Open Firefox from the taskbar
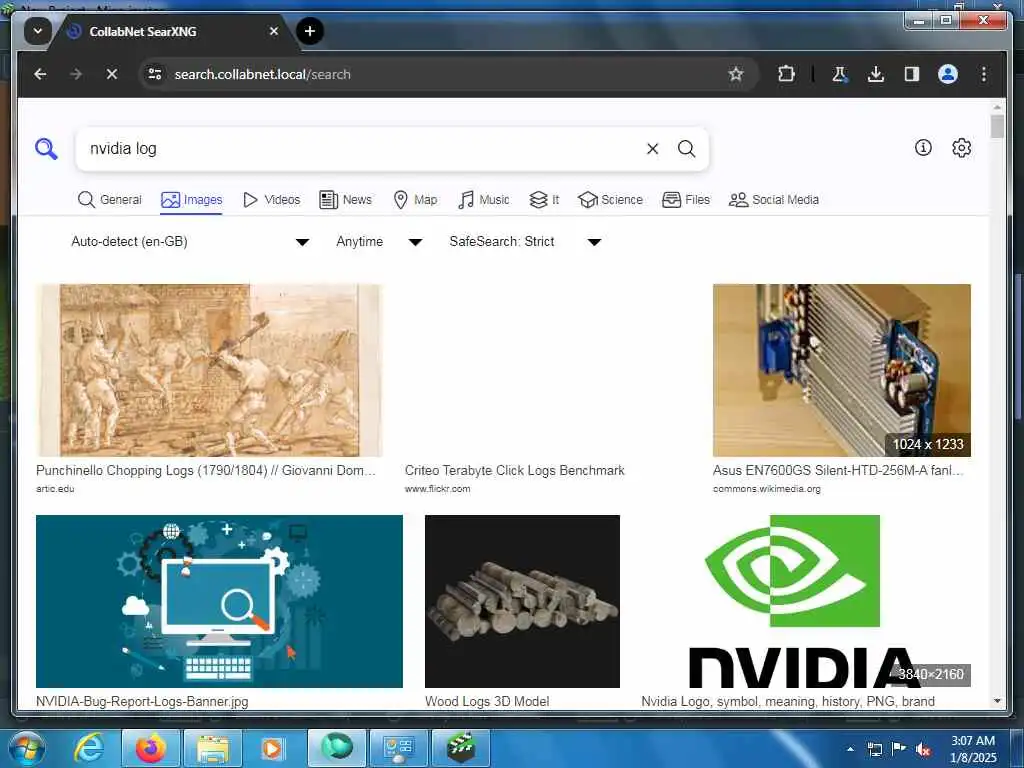Screen dimensions: 1024x768 150,748
